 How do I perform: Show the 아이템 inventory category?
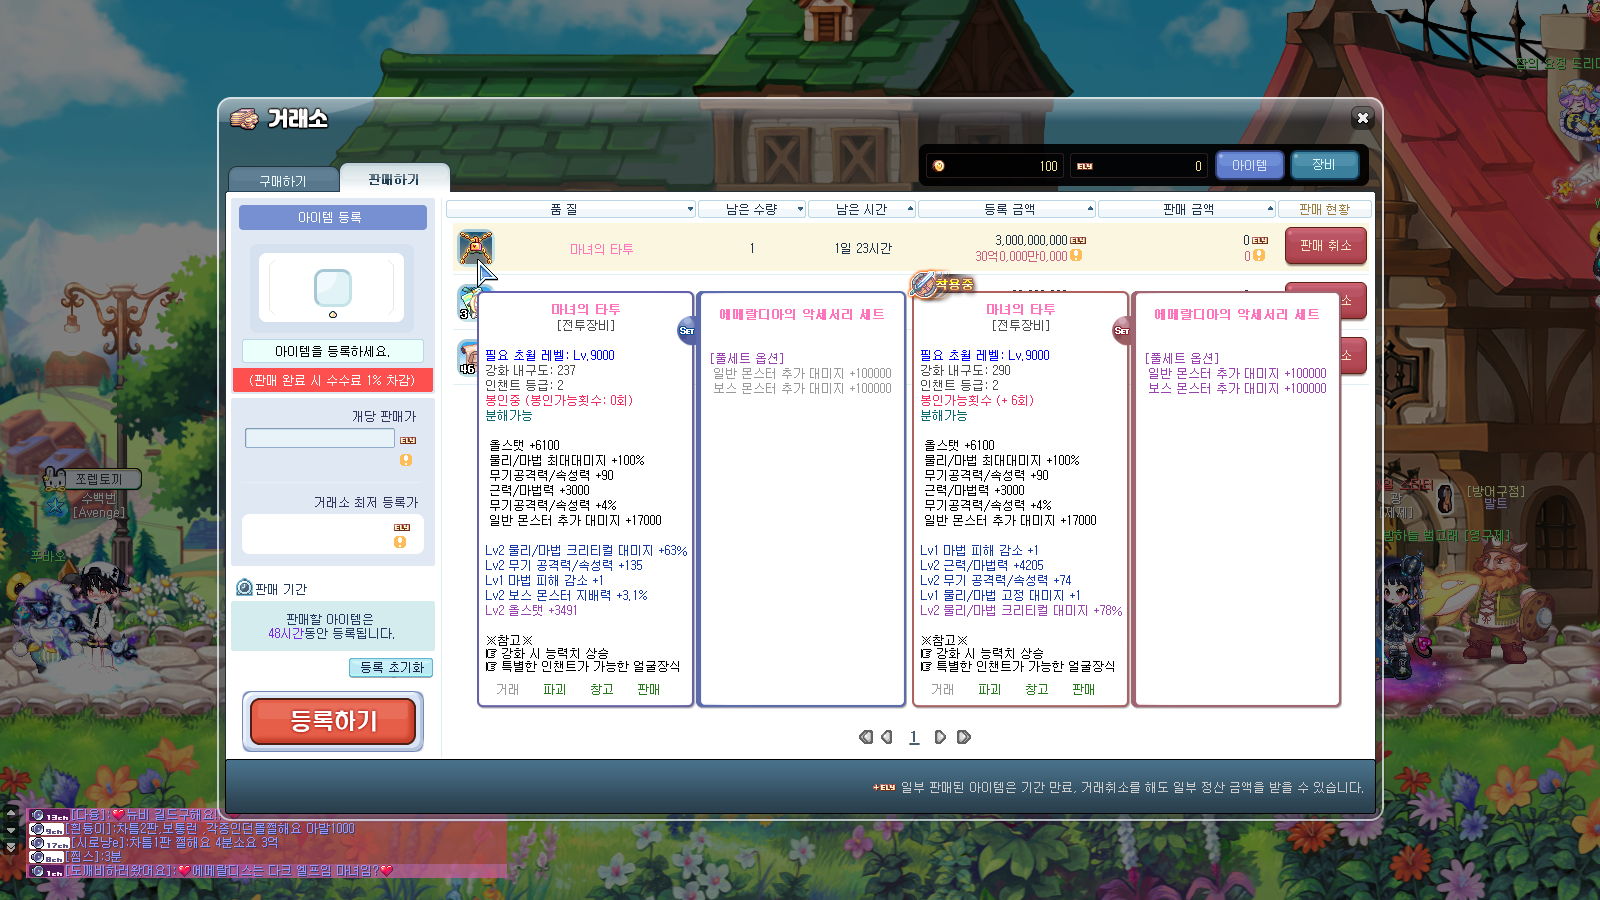1250,165
